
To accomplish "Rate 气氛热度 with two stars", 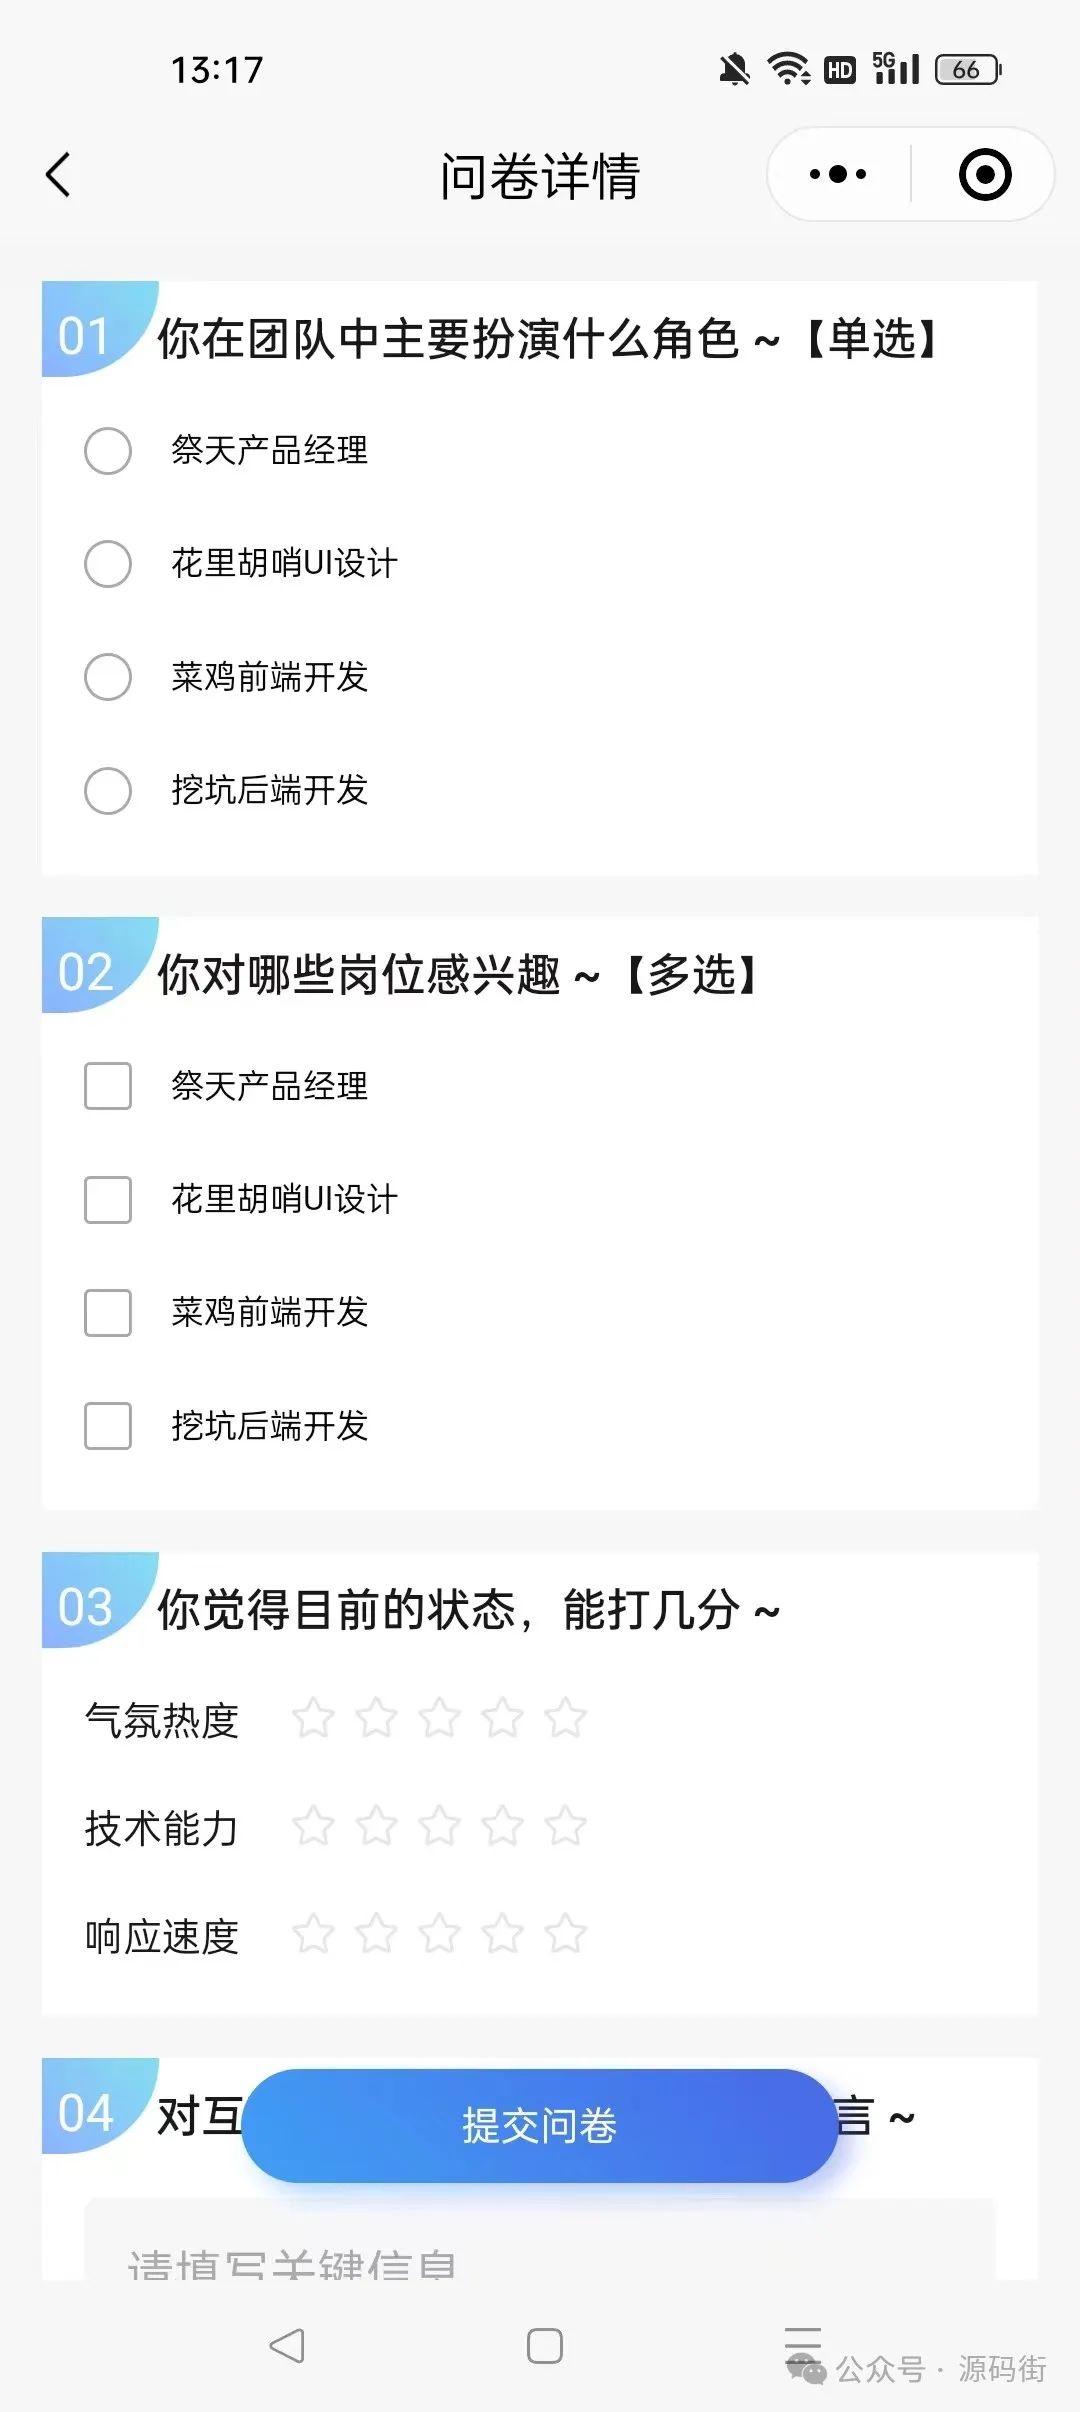I will pos(376,1718).
